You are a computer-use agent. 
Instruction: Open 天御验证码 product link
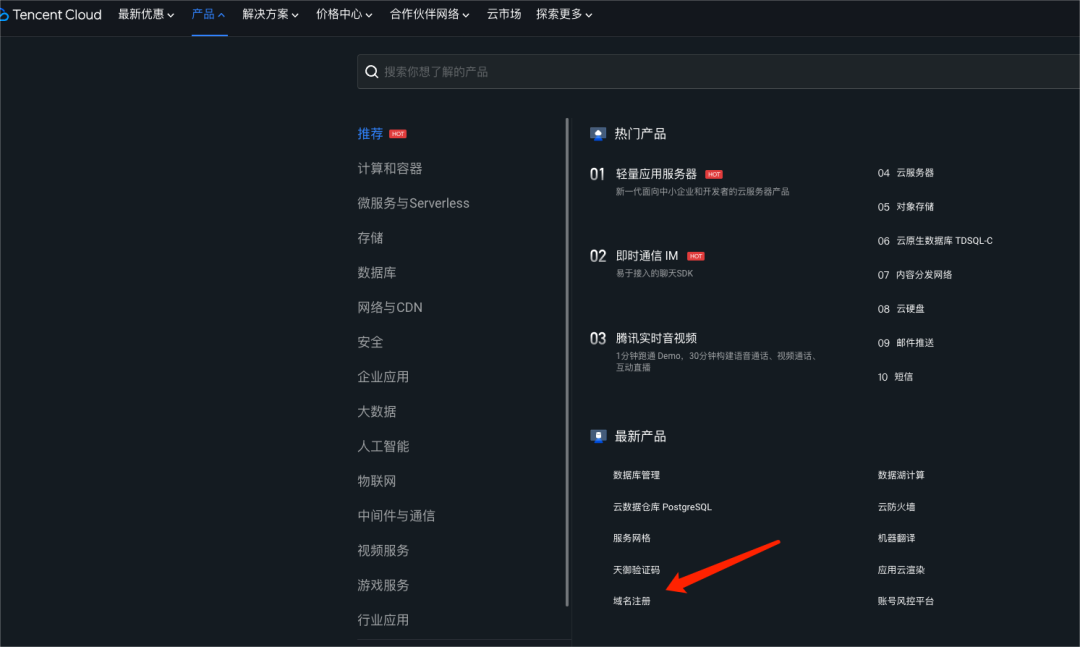point(636,570)
